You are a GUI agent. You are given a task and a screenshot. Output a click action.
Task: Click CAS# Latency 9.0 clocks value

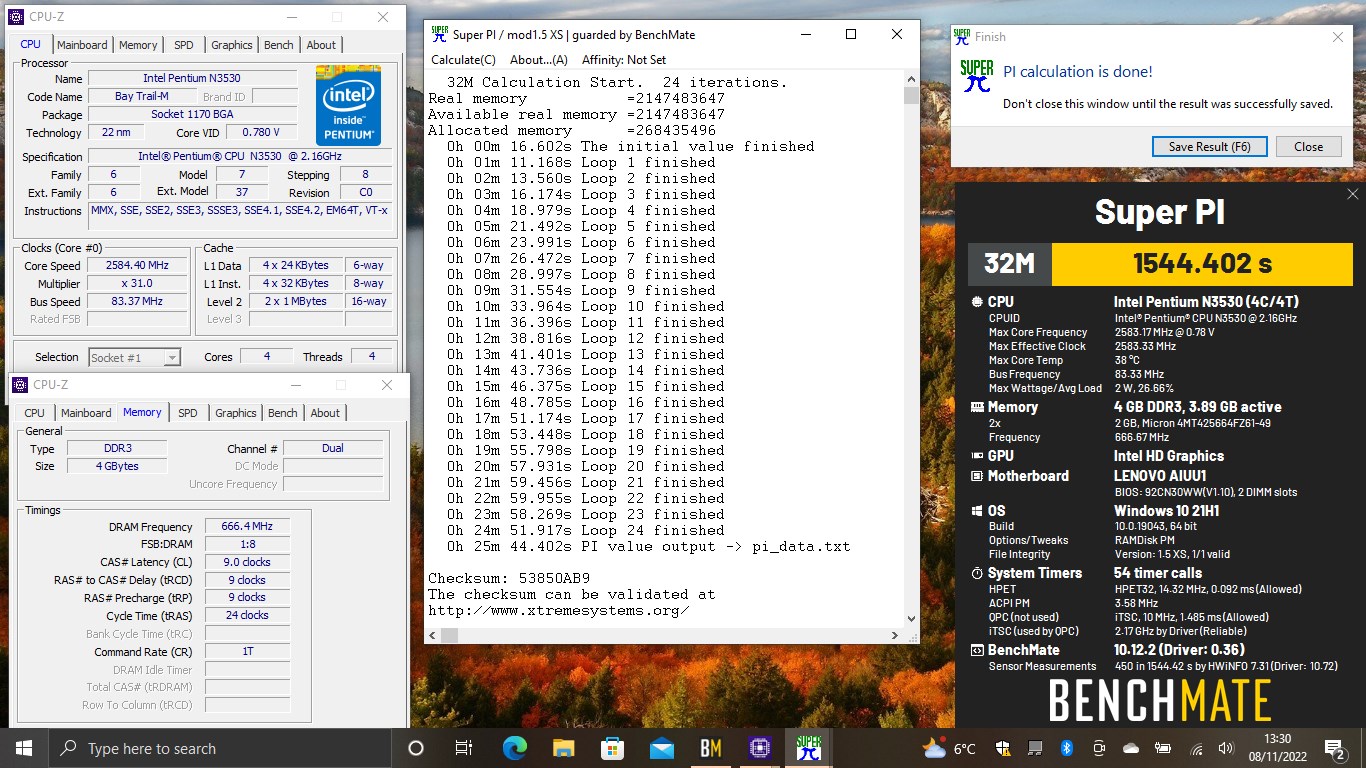[247, 562]
